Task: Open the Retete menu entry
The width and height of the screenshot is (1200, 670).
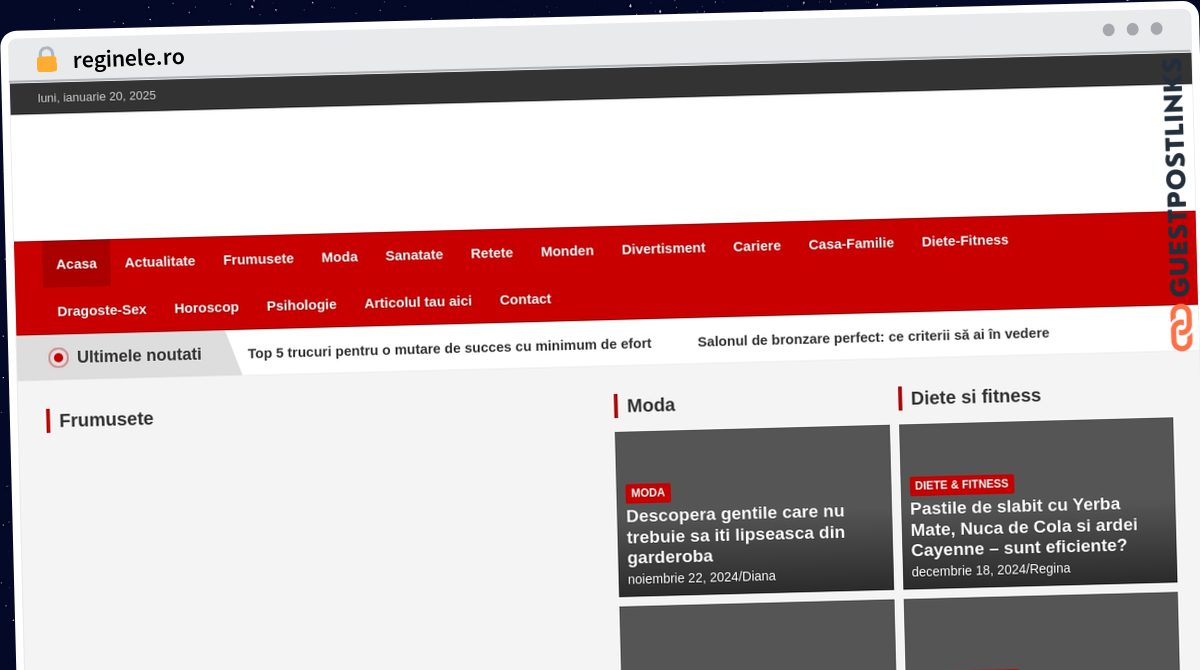Action: point(492,253)
